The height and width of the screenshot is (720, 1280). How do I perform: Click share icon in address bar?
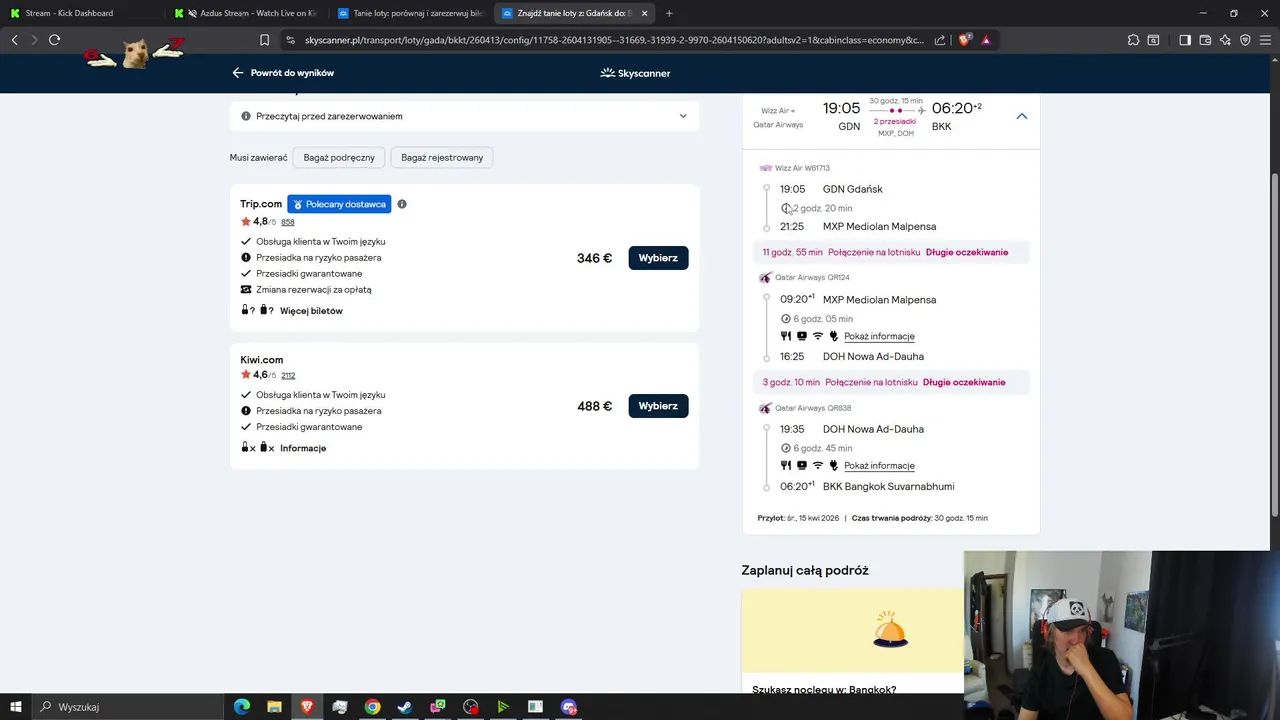[940, 40]
